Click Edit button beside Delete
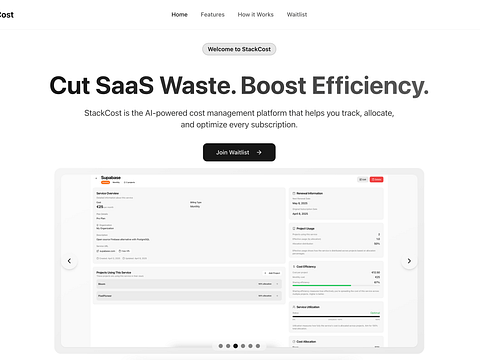480x360 pixels. tap(362, 179)
